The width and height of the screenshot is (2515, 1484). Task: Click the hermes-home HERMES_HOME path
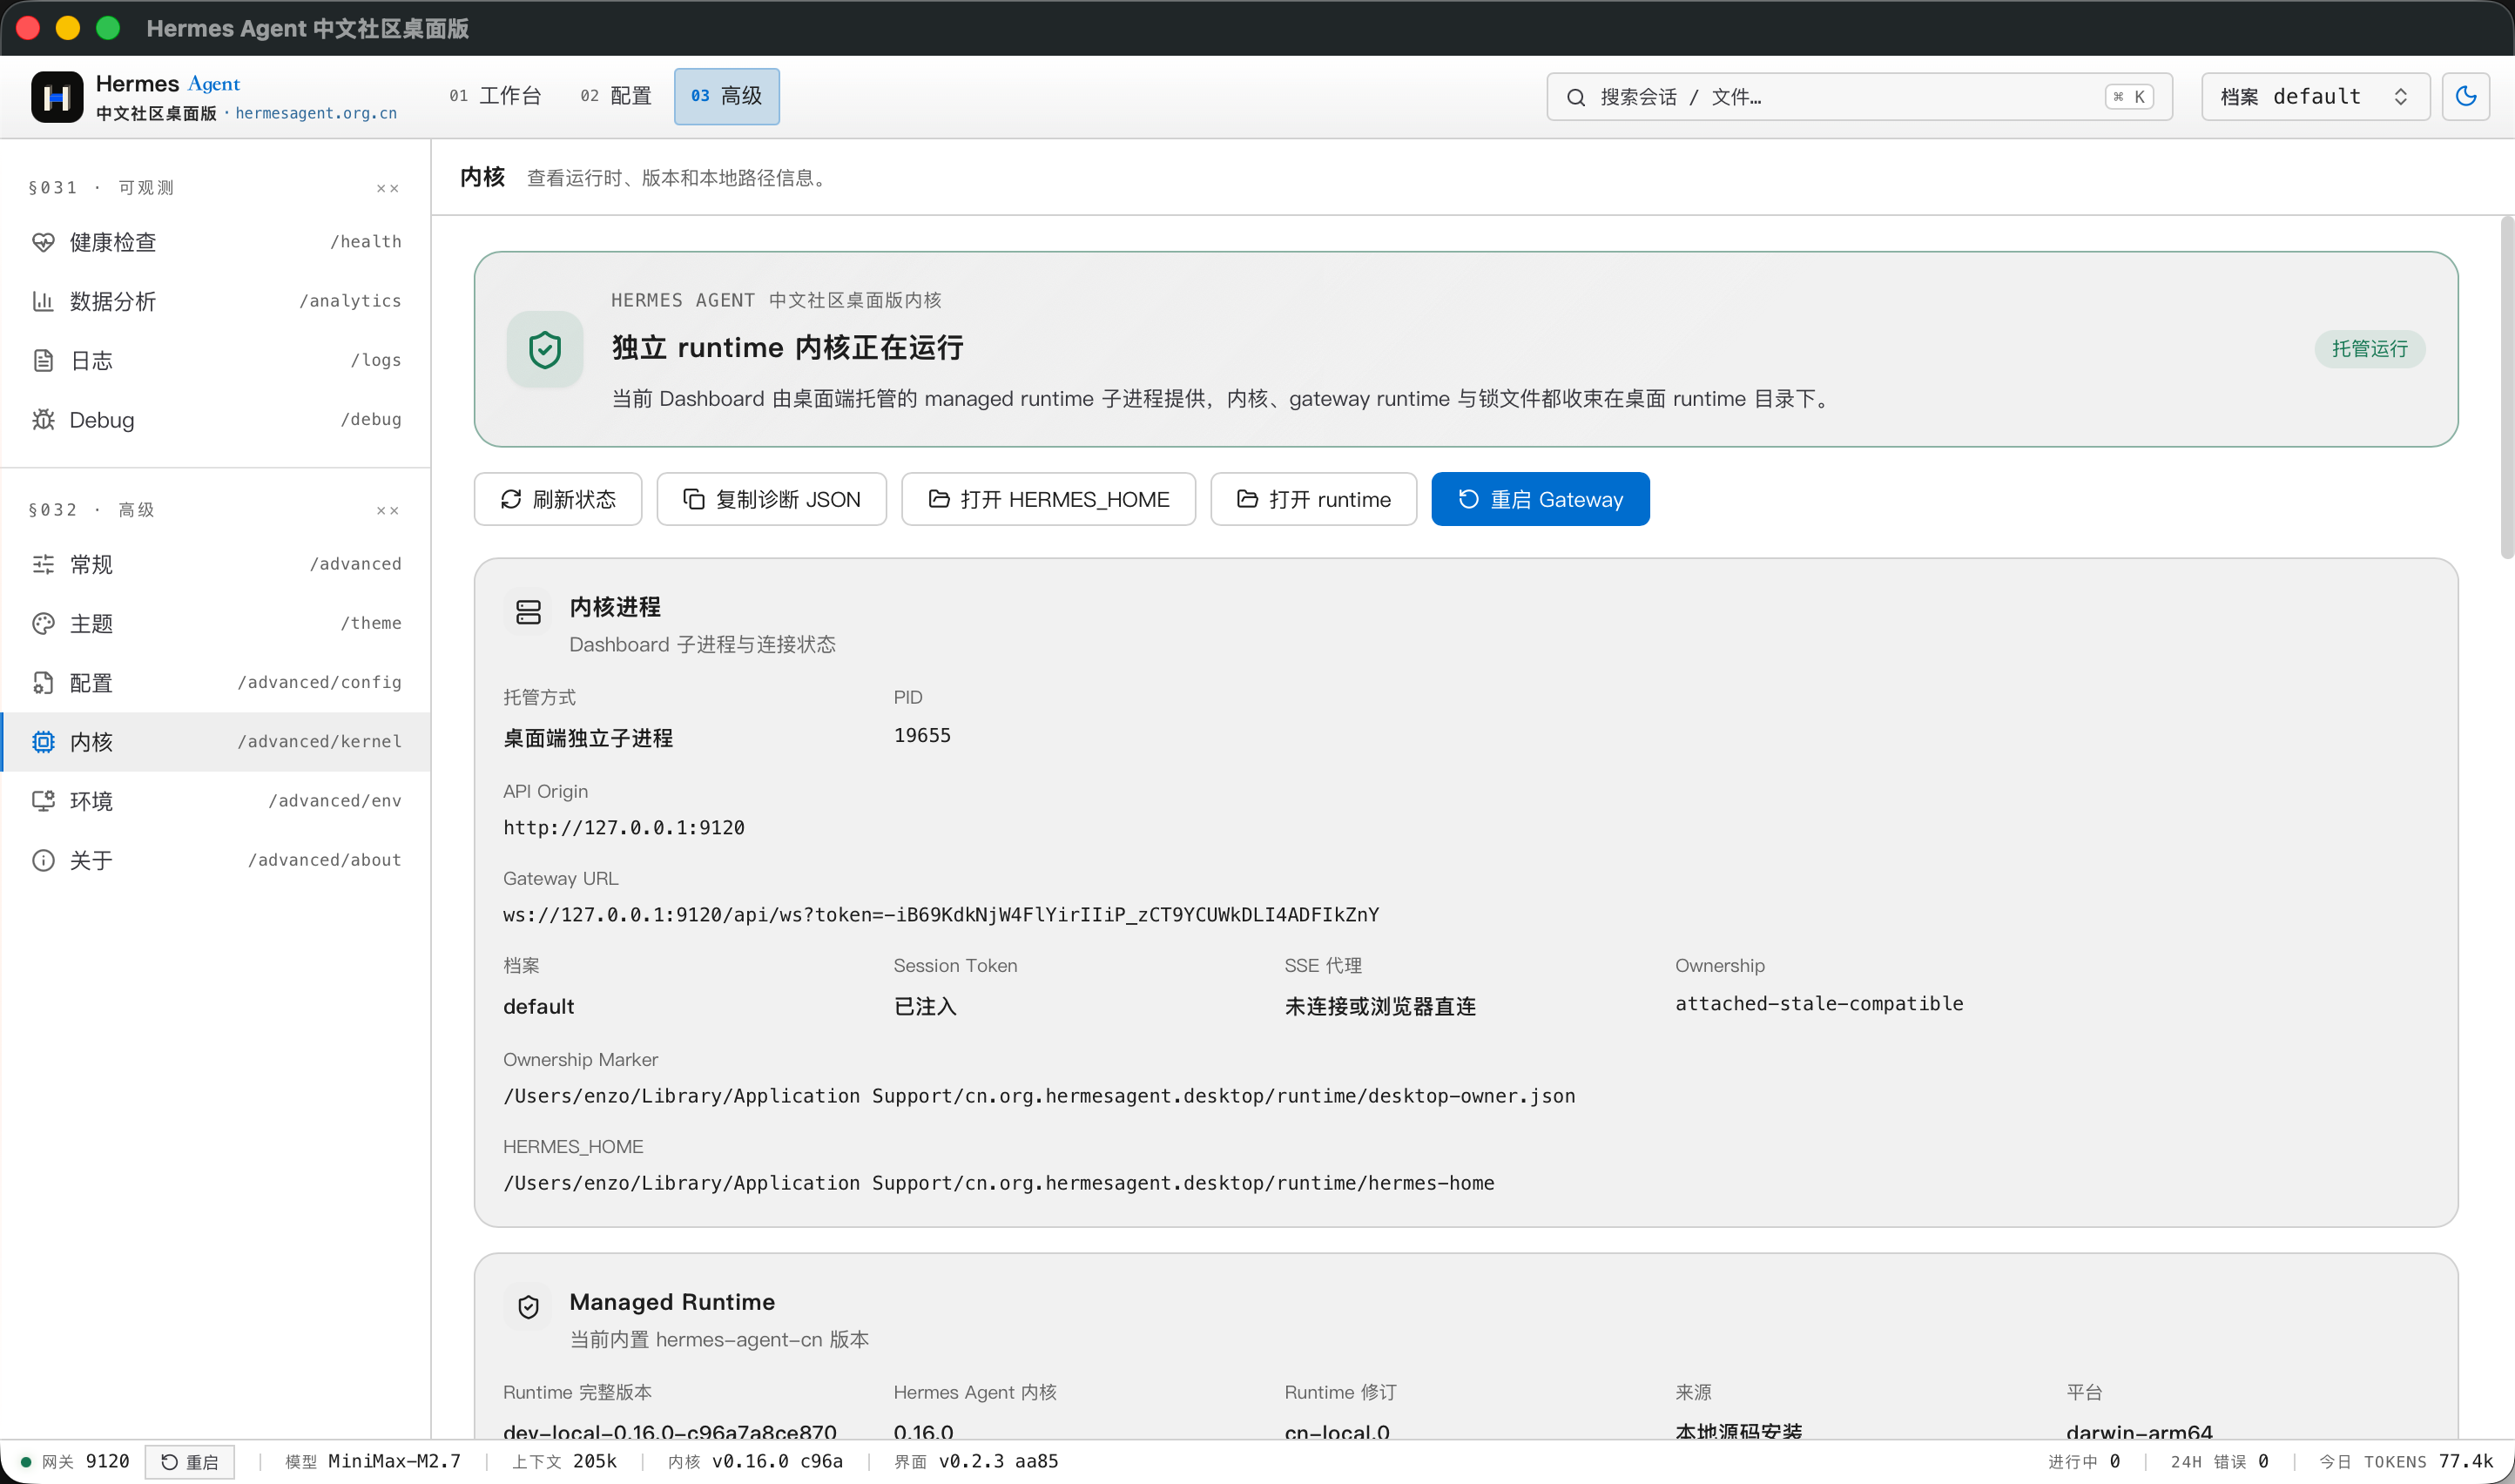click(x=998, y=1183)
